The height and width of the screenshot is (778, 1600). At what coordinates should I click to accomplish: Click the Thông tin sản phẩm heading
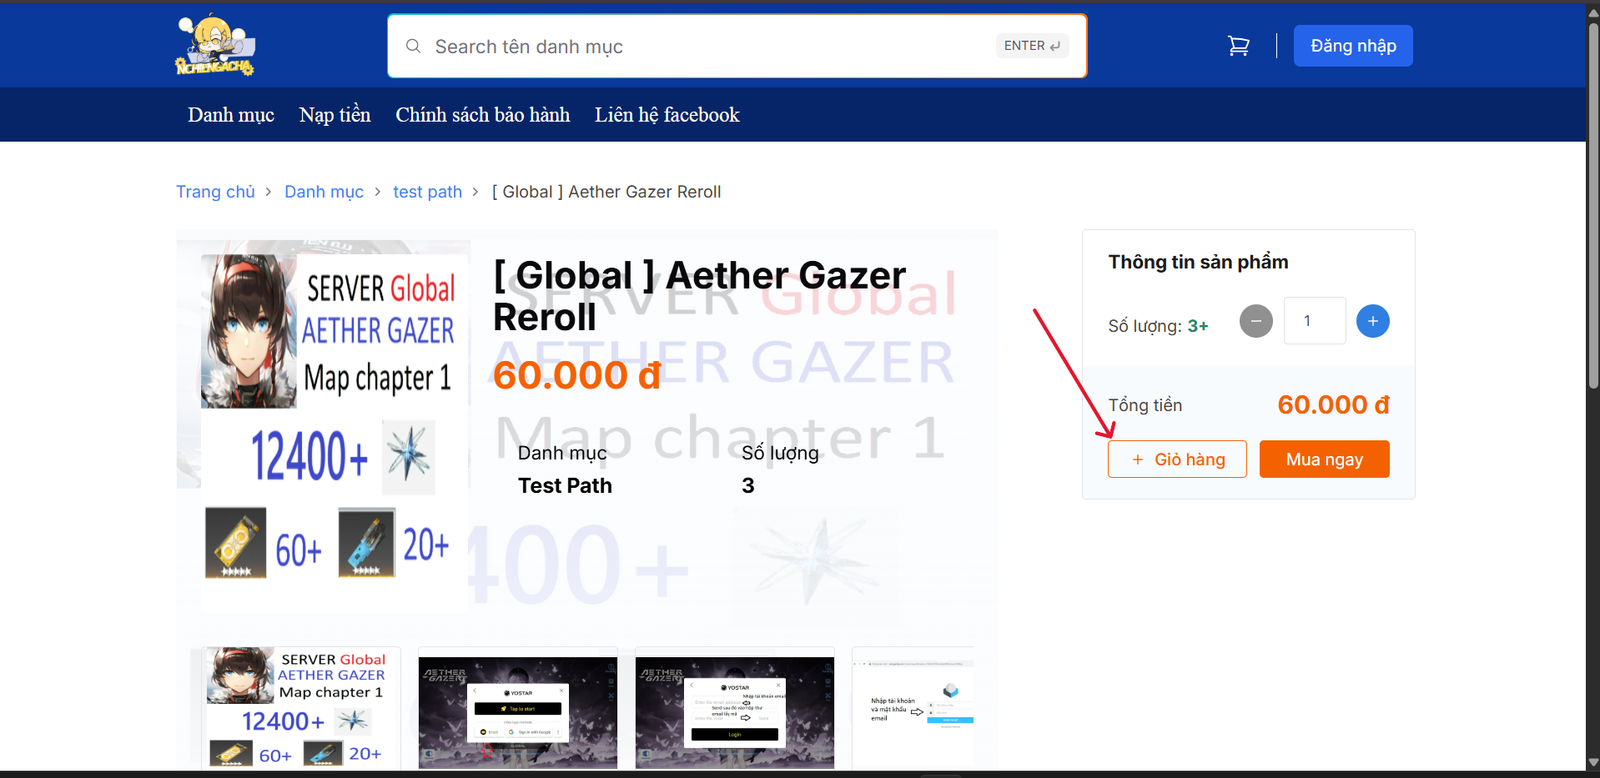[1198, 262]
